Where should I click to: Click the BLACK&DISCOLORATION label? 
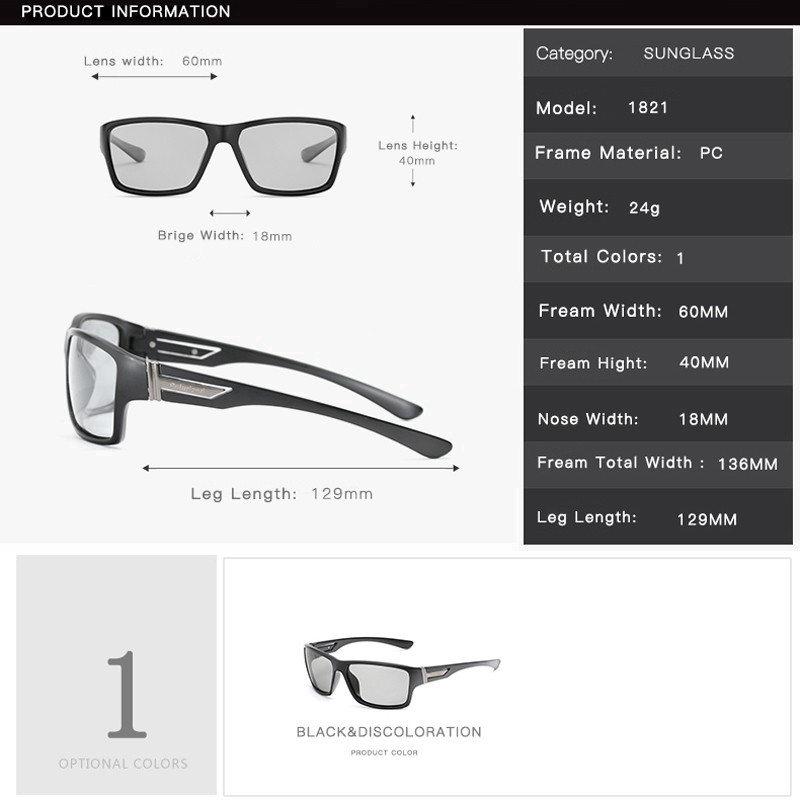(x=389, y=732)
